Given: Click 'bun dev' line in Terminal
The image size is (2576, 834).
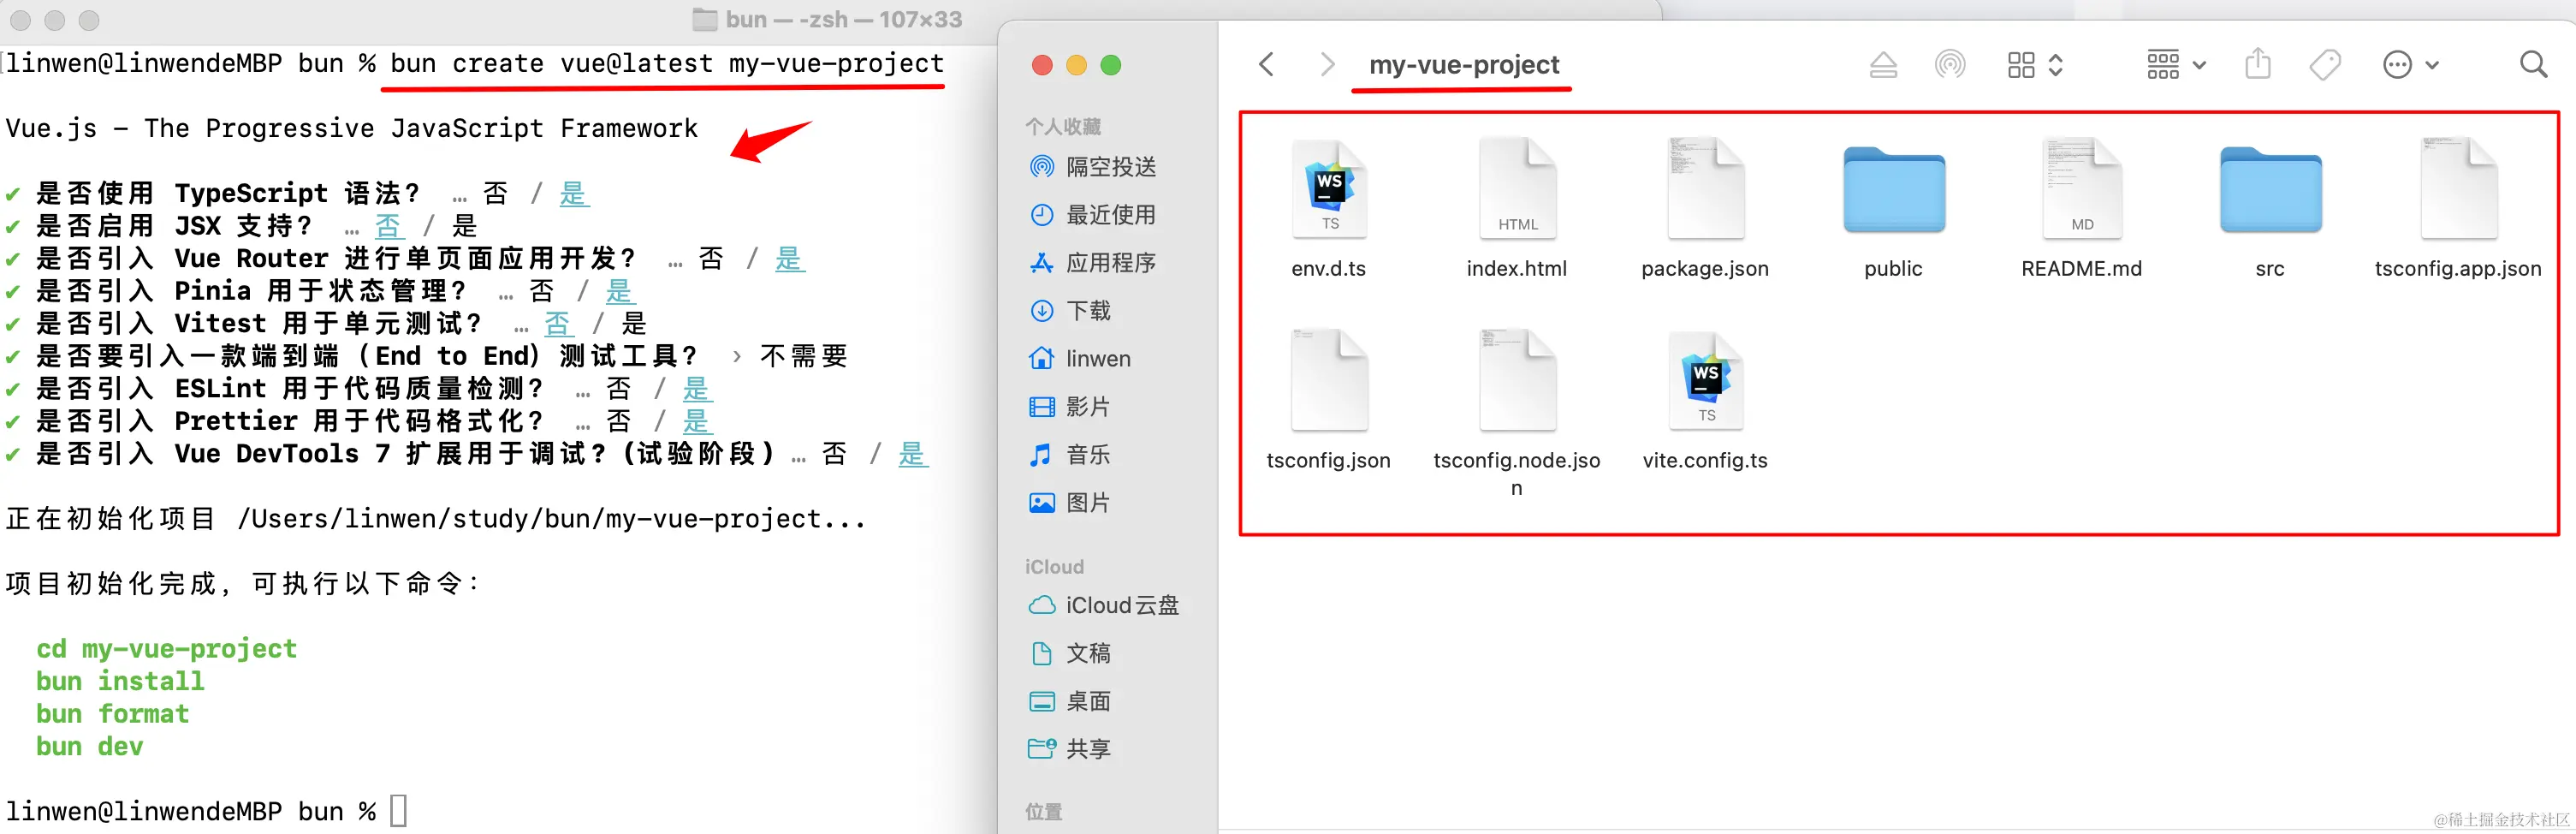Looking at the screenshot, I should 89,747.
